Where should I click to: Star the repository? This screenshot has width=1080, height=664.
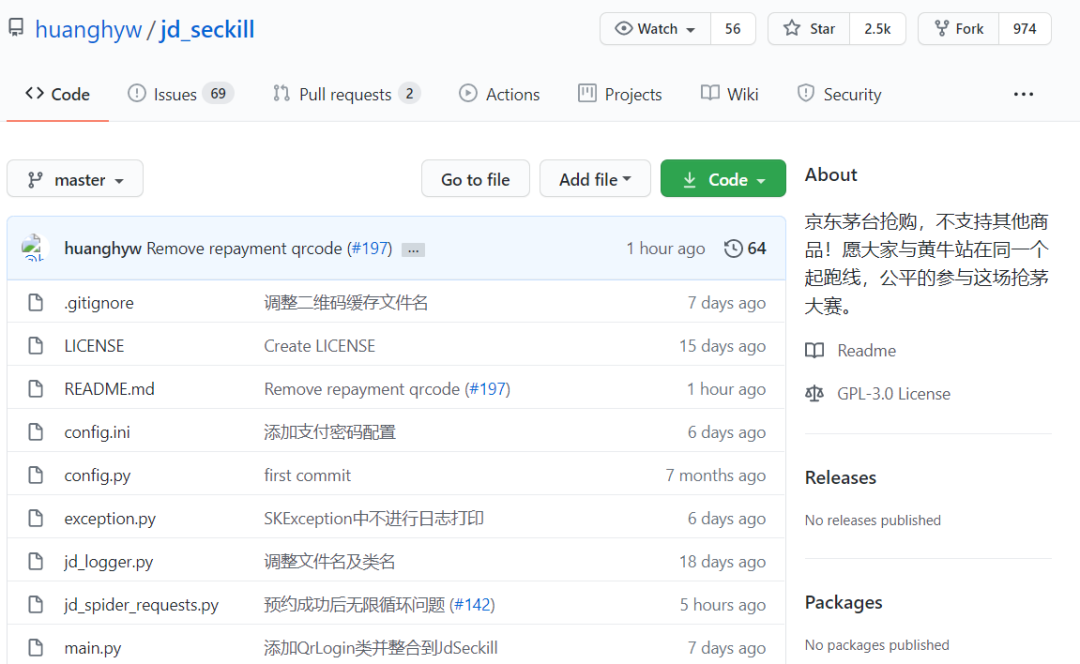[809, 29]
